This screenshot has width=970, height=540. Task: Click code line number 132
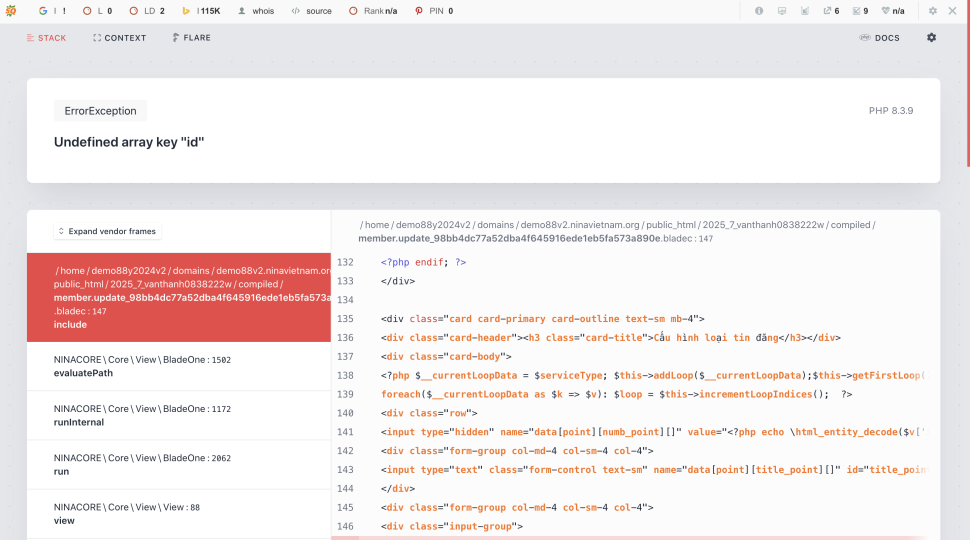345,262
